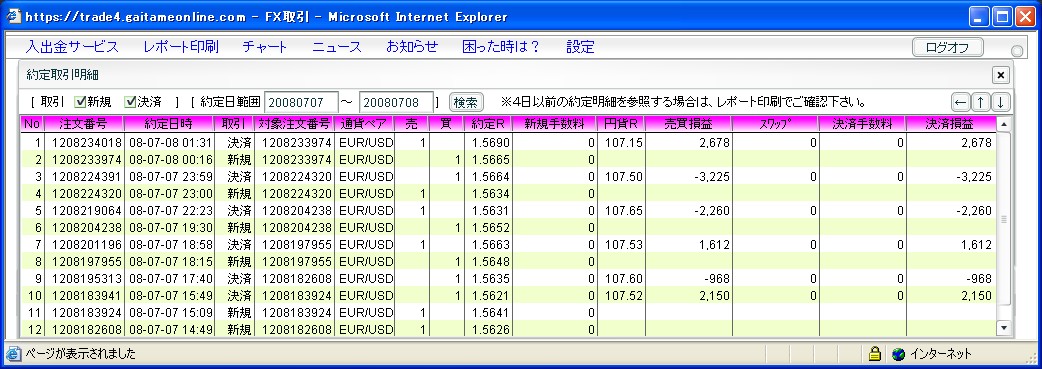Click the 新規手数料 column header
This screenshot has height=369, width=1042.
click(554, 124)
